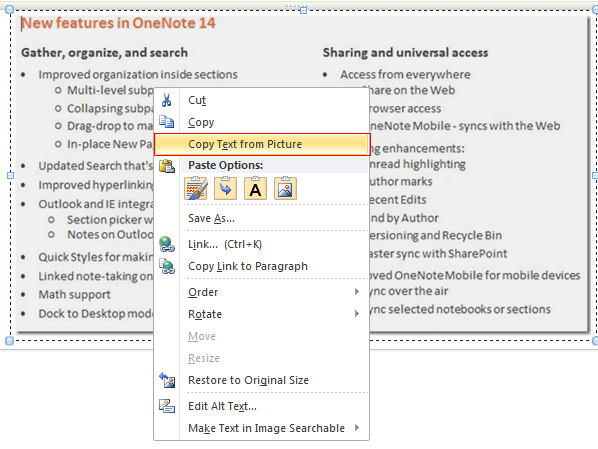The image size is (598, 449).
Task: Open Make Text in Image Searchable
Action: click(x=261, y=428)
